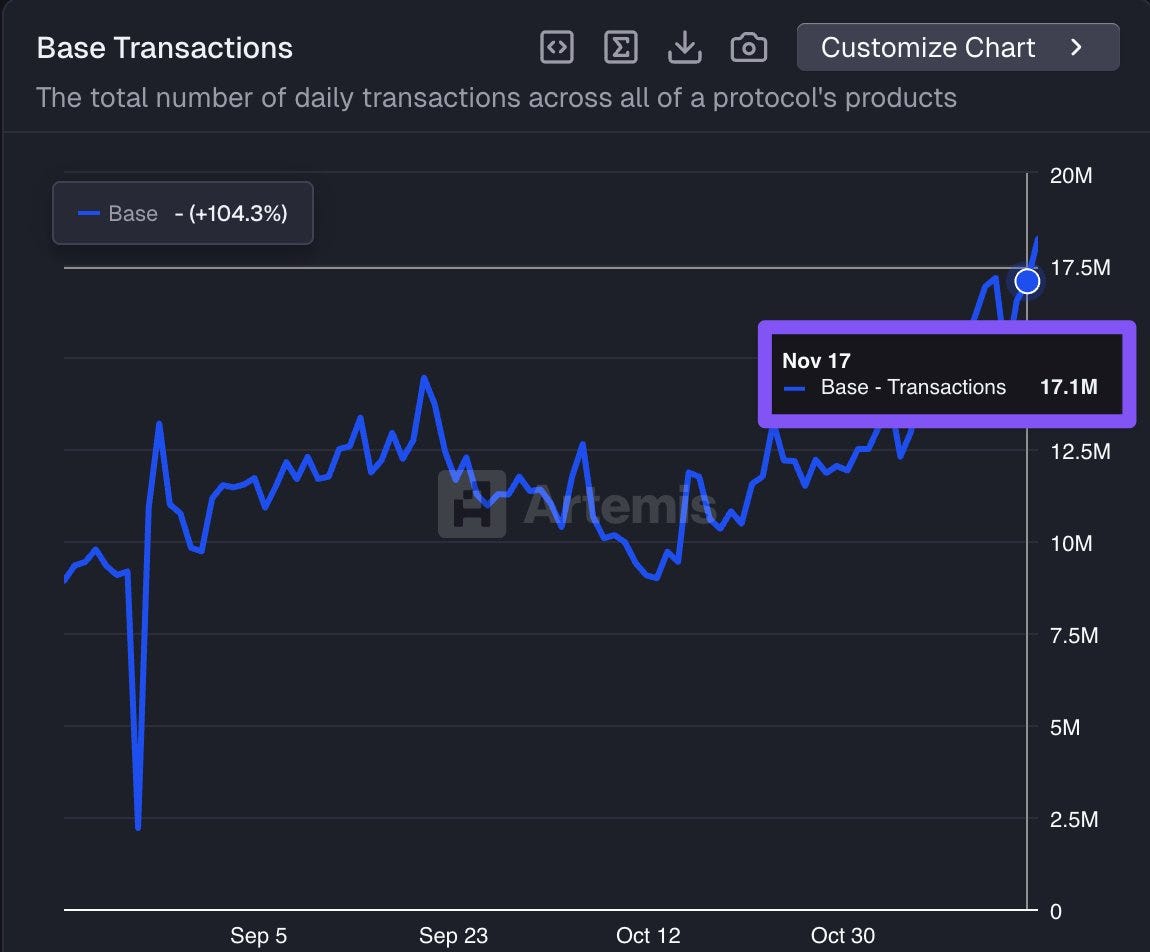The width and height of the screenshot is (1150, 952).
Task: Take a chart snapshot with camera icon
Action: pyautogui.click(x=749, y=48)
